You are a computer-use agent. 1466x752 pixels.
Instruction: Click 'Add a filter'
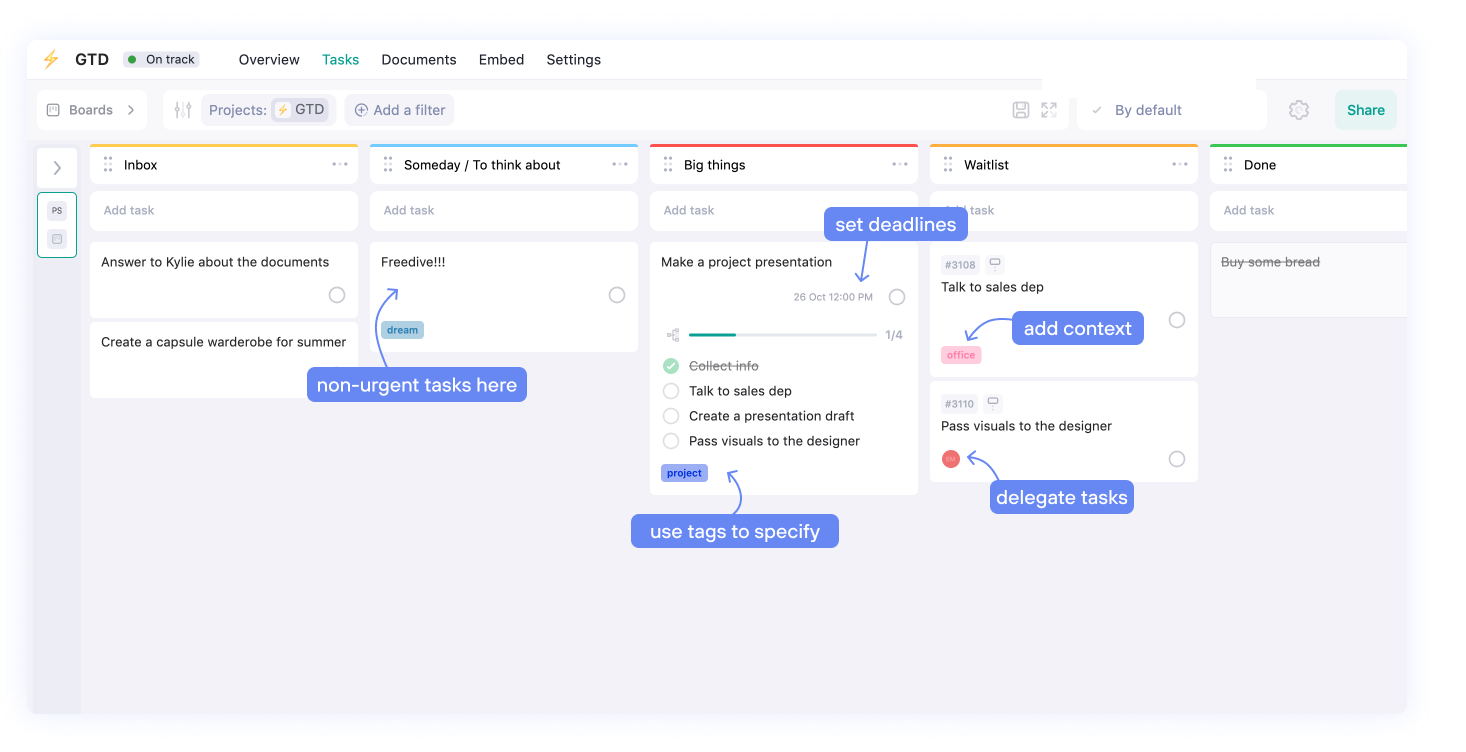click(399, 110)
